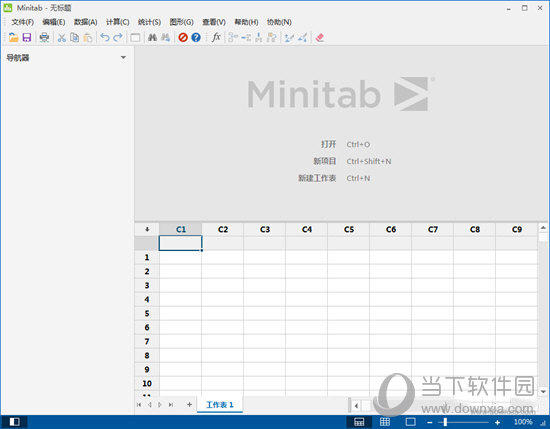Open the fx formula assignment icon
This screenshot has width=550, height=429.
[x=216, y=37]
